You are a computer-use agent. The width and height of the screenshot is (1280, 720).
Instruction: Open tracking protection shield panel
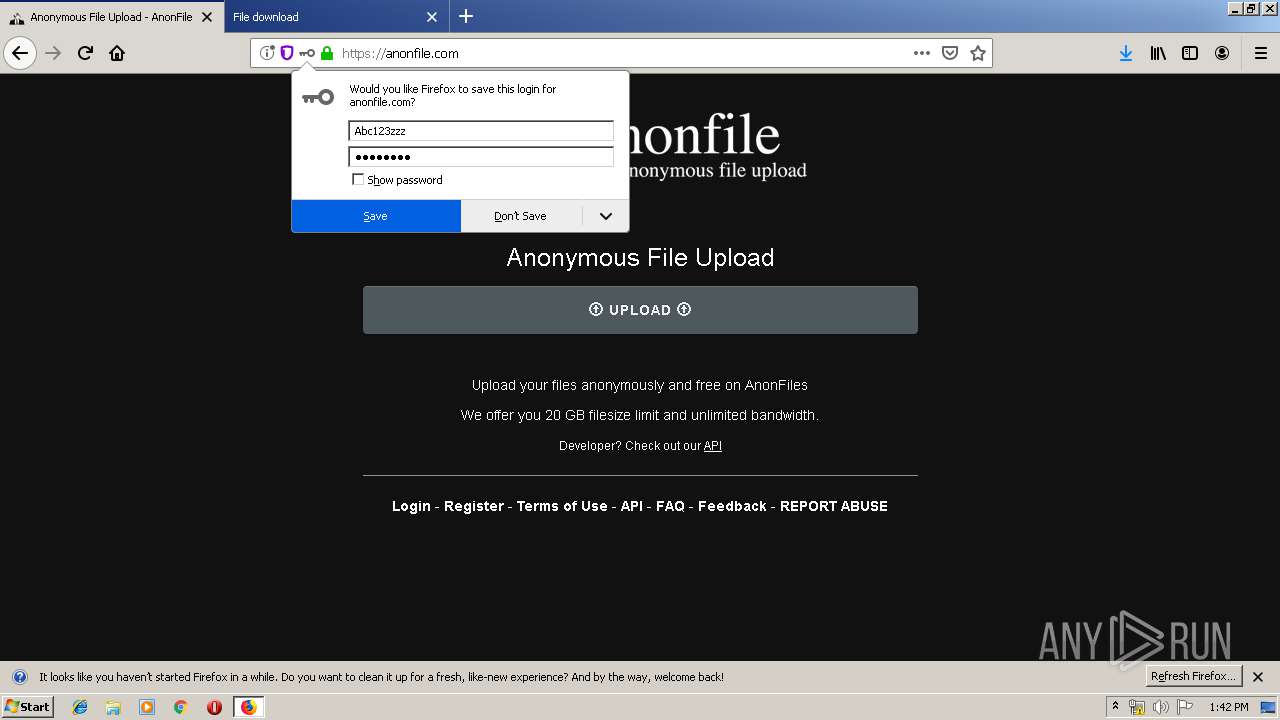tap(287, 53)
